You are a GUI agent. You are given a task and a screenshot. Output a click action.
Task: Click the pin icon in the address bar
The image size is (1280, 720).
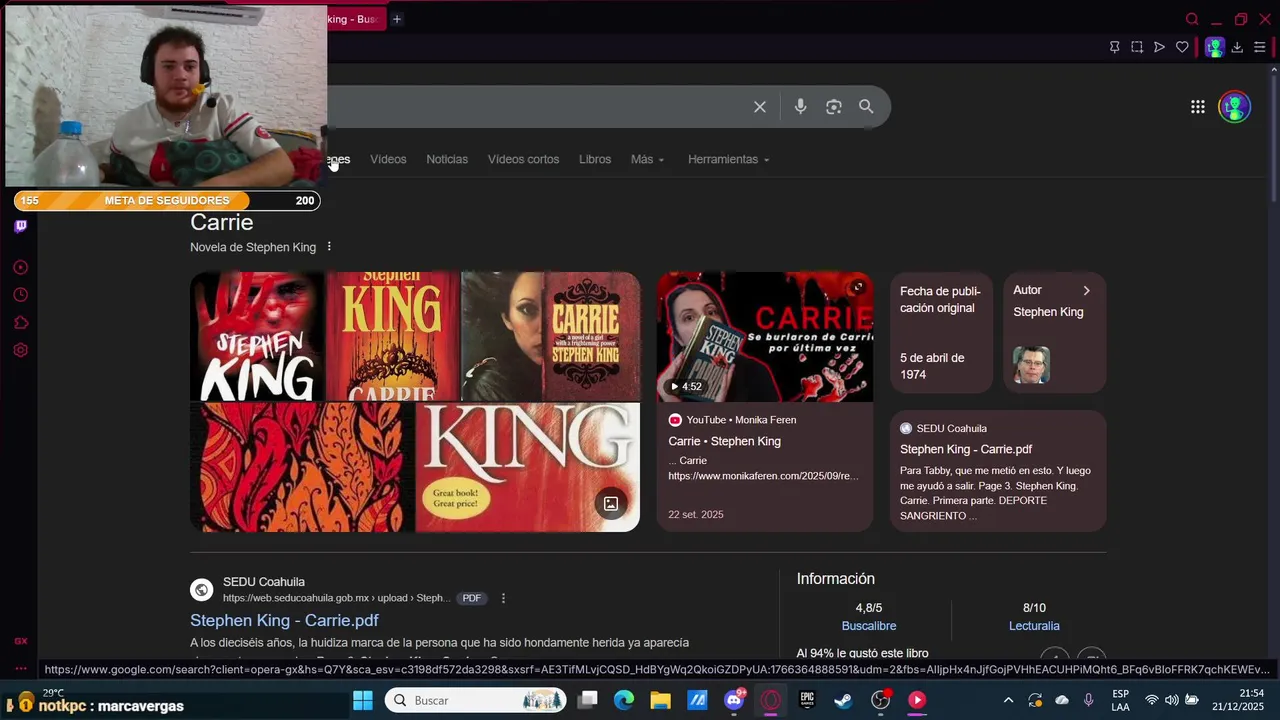[1114, 47]
